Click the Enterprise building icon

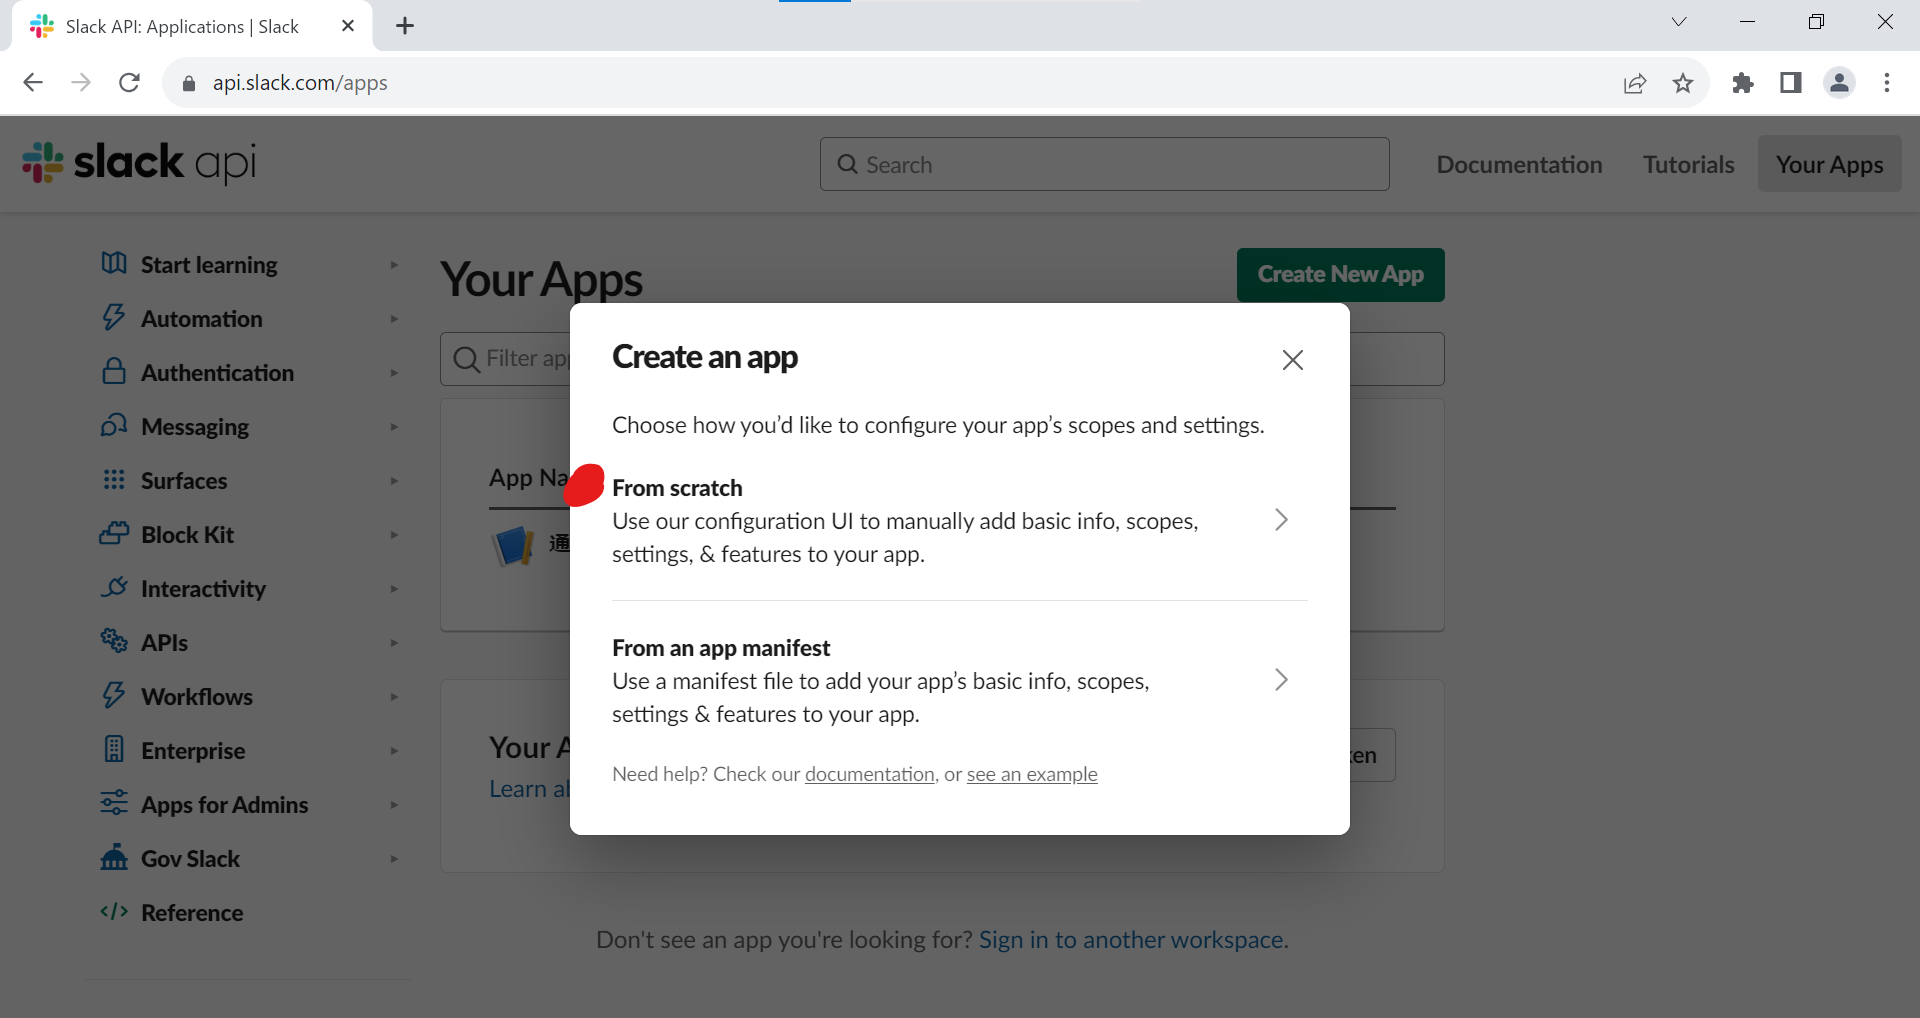pos(114,750)
